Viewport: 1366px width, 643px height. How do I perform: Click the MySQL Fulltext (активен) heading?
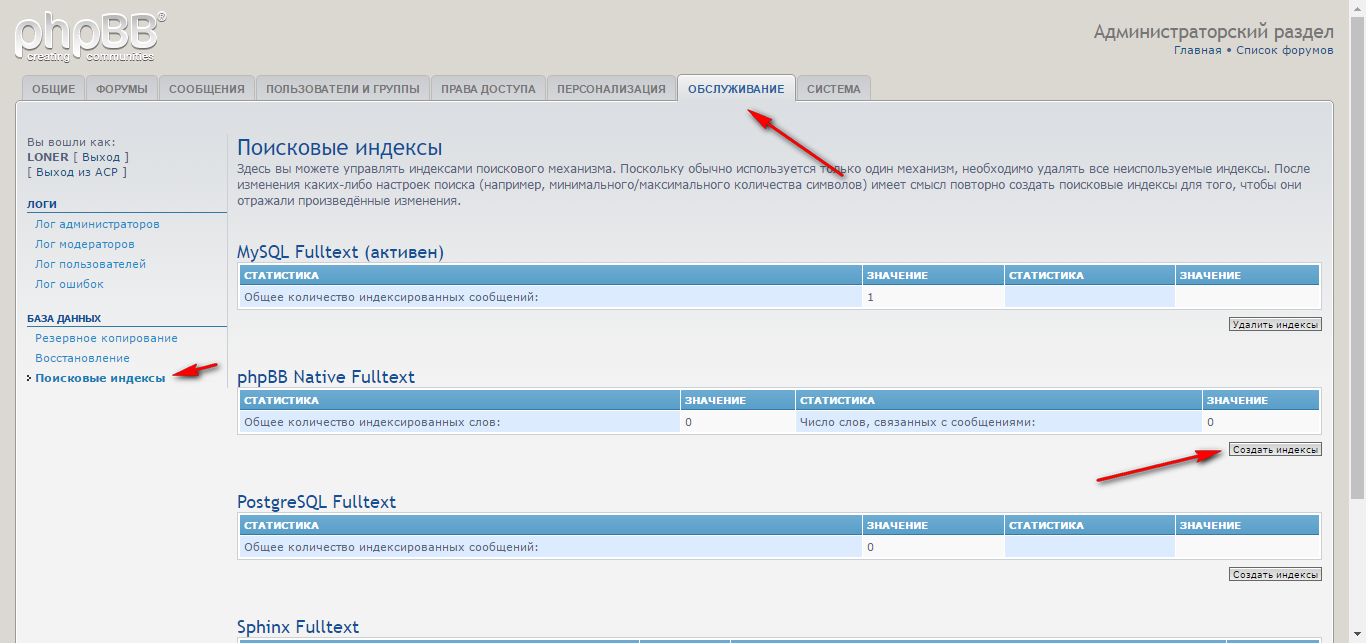pos(340,252)
